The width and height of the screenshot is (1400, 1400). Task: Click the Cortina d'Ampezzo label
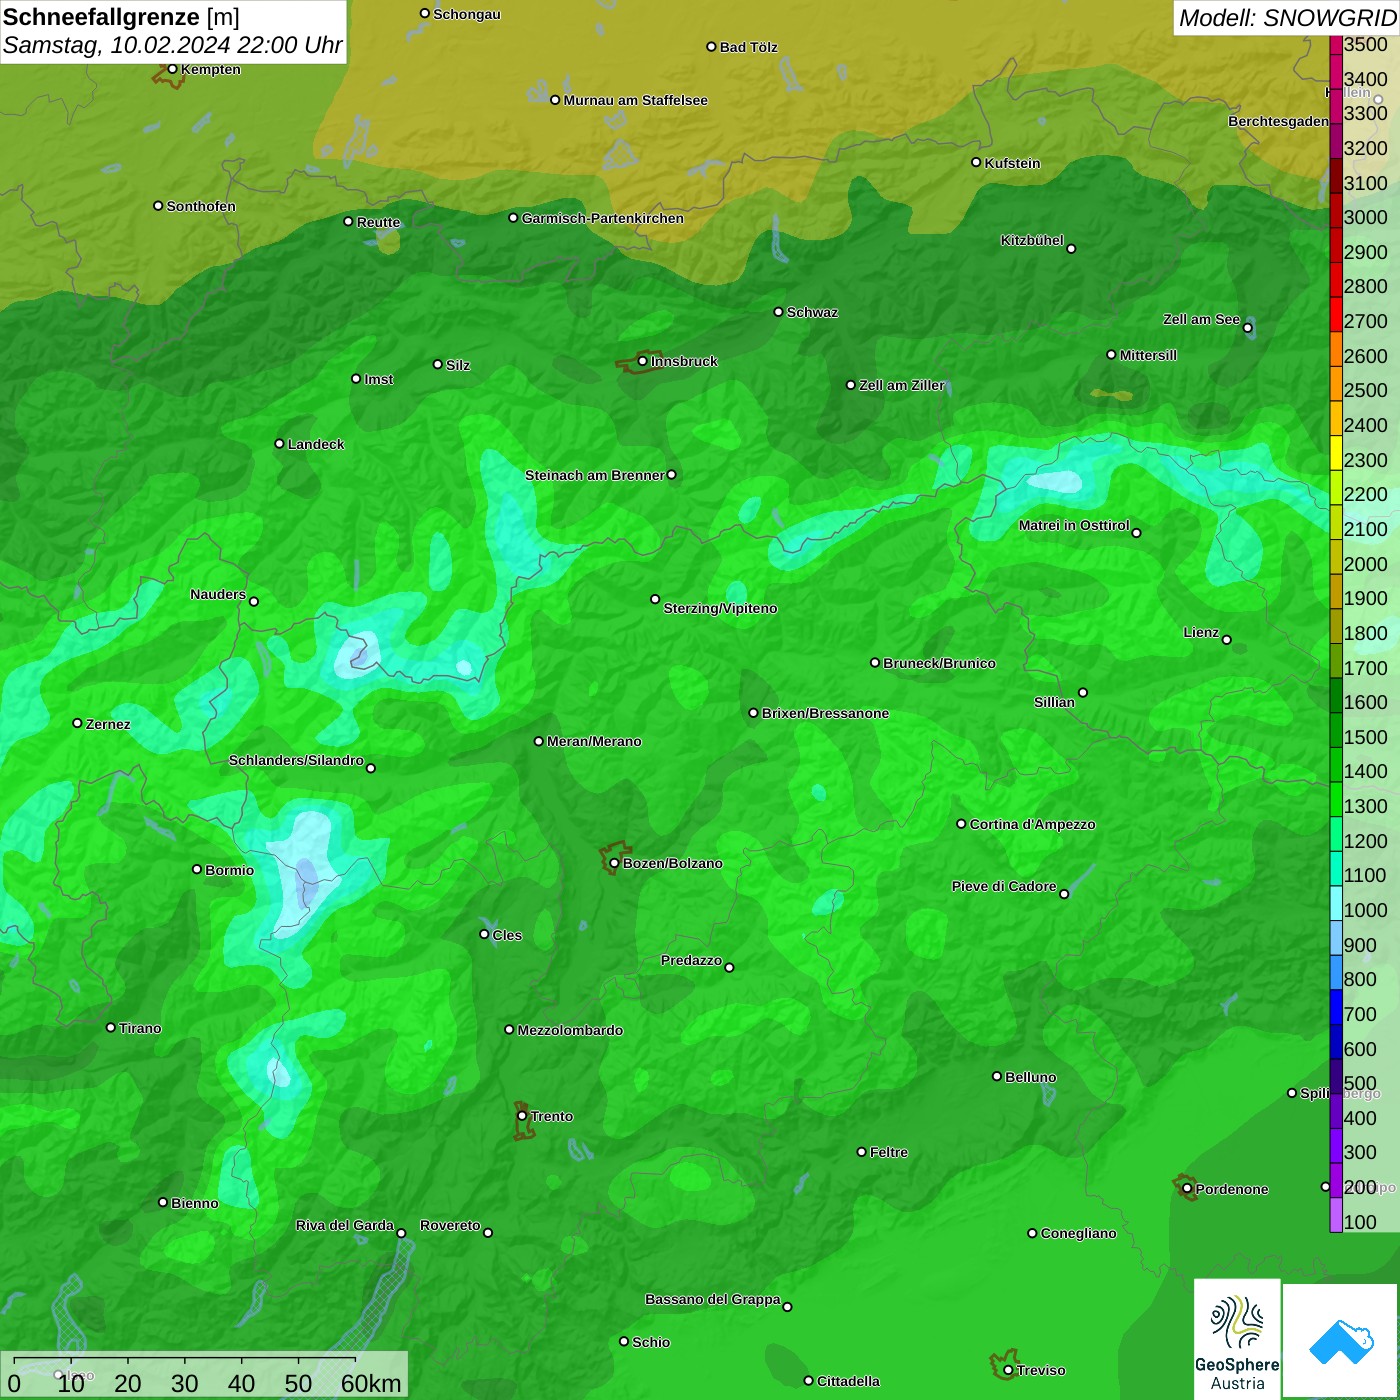[1032, 824]
